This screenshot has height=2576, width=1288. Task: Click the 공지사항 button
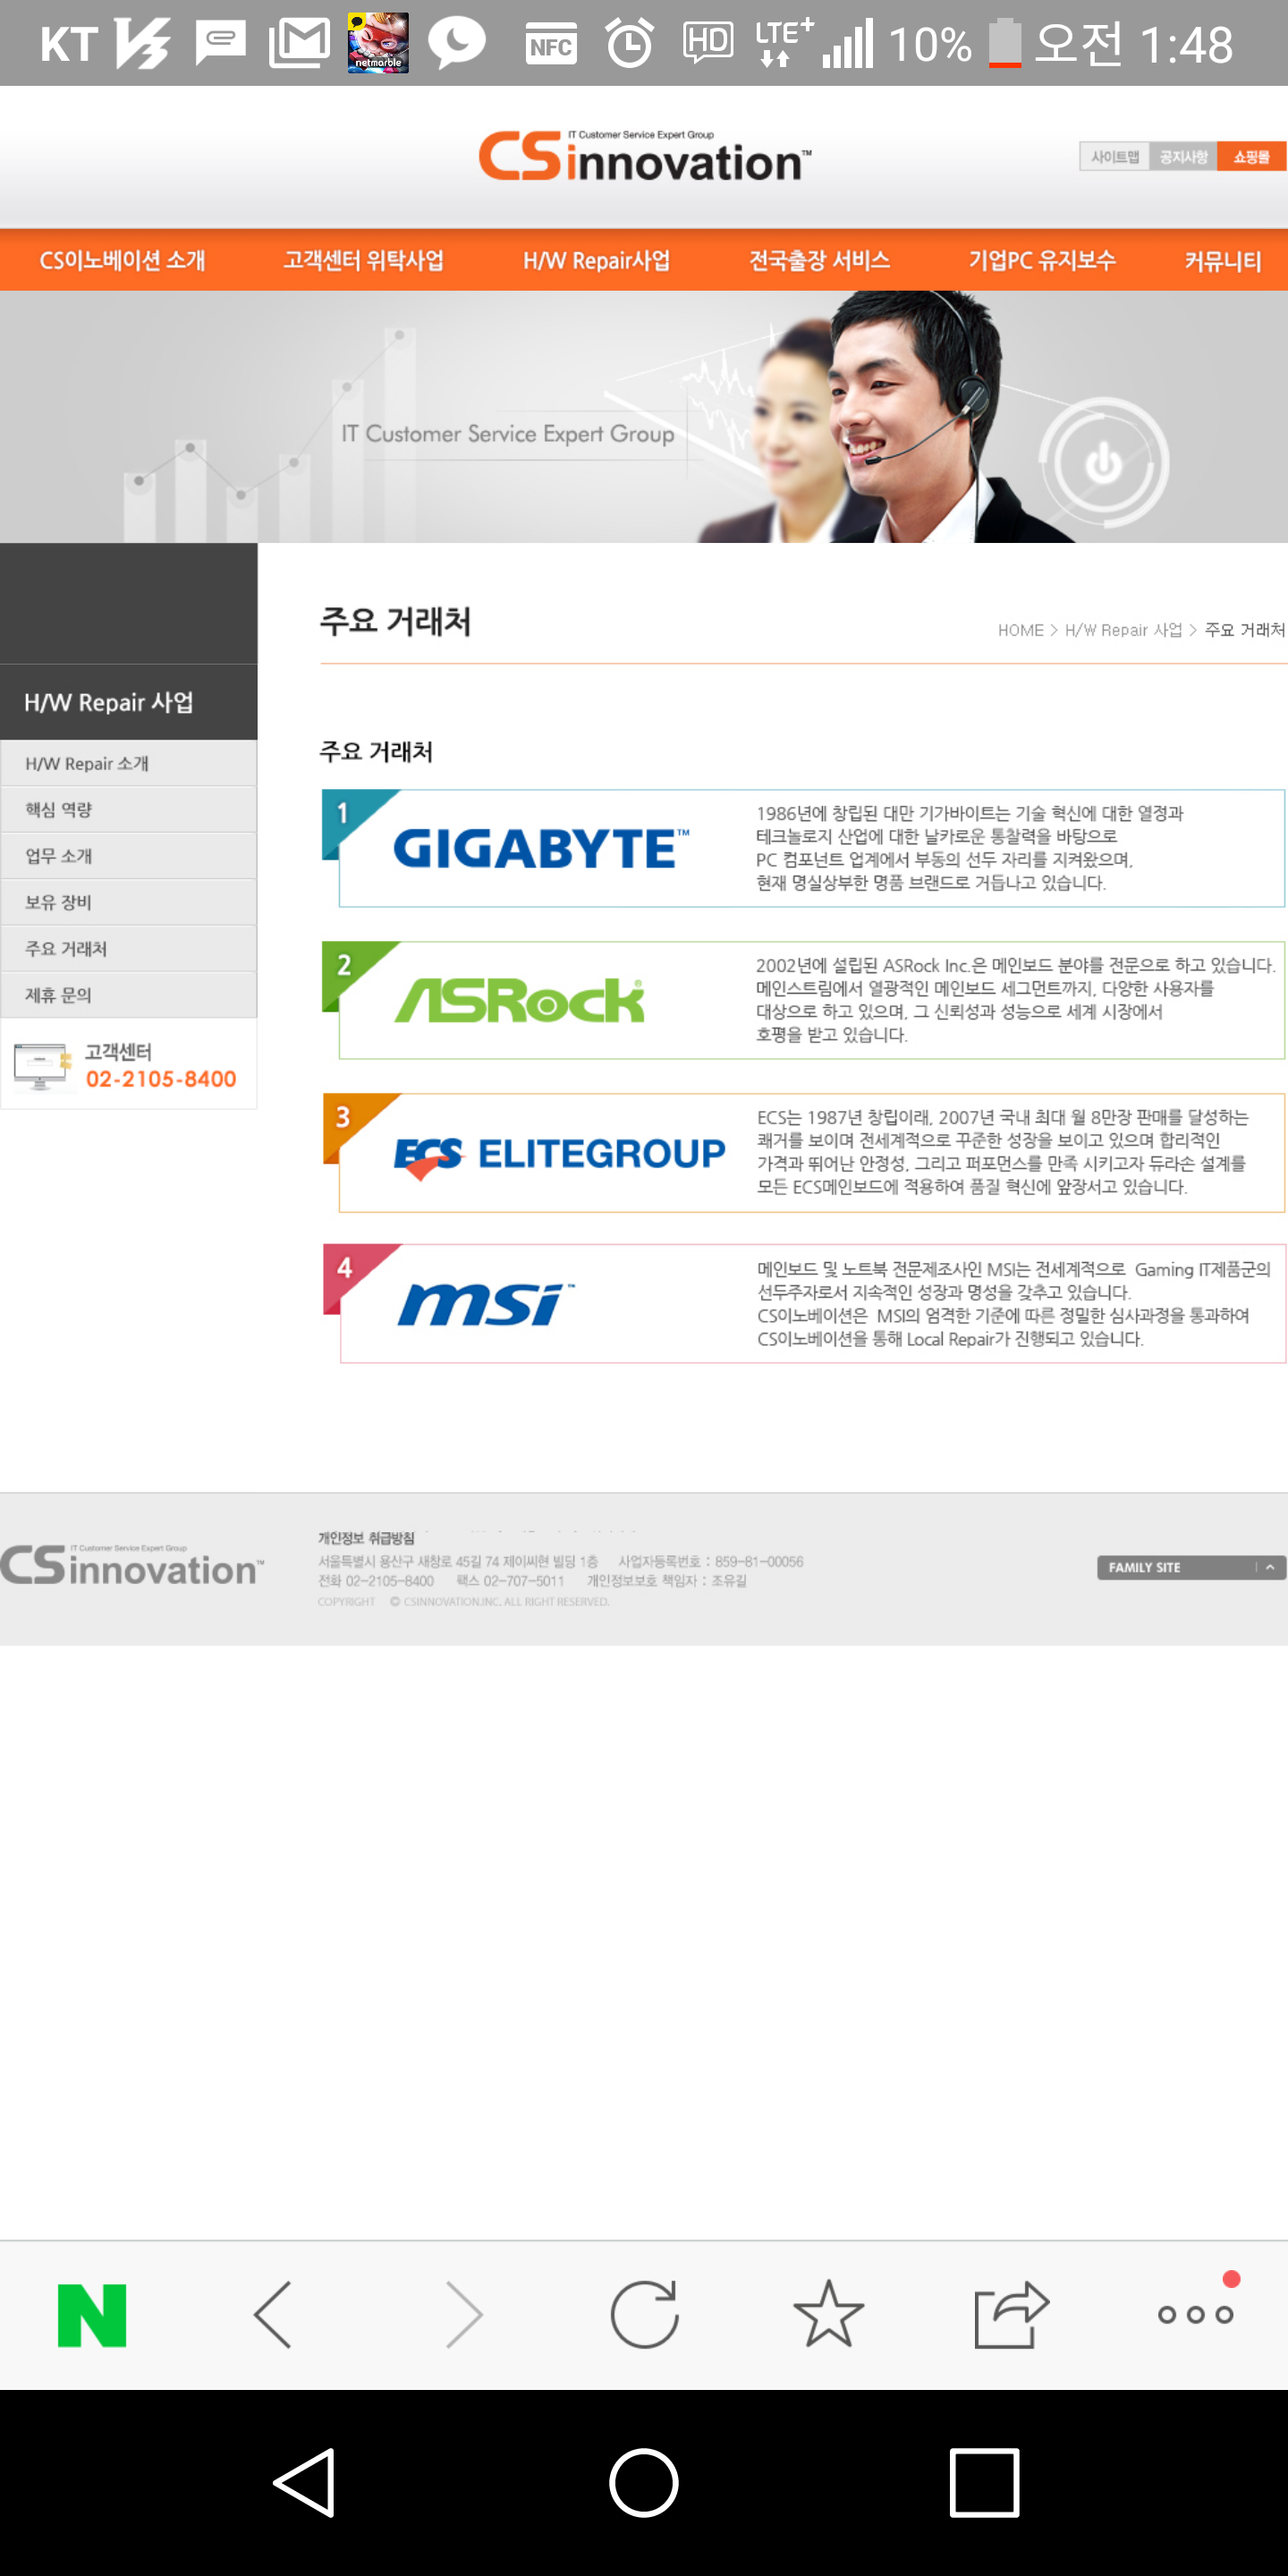(1183, 157)
